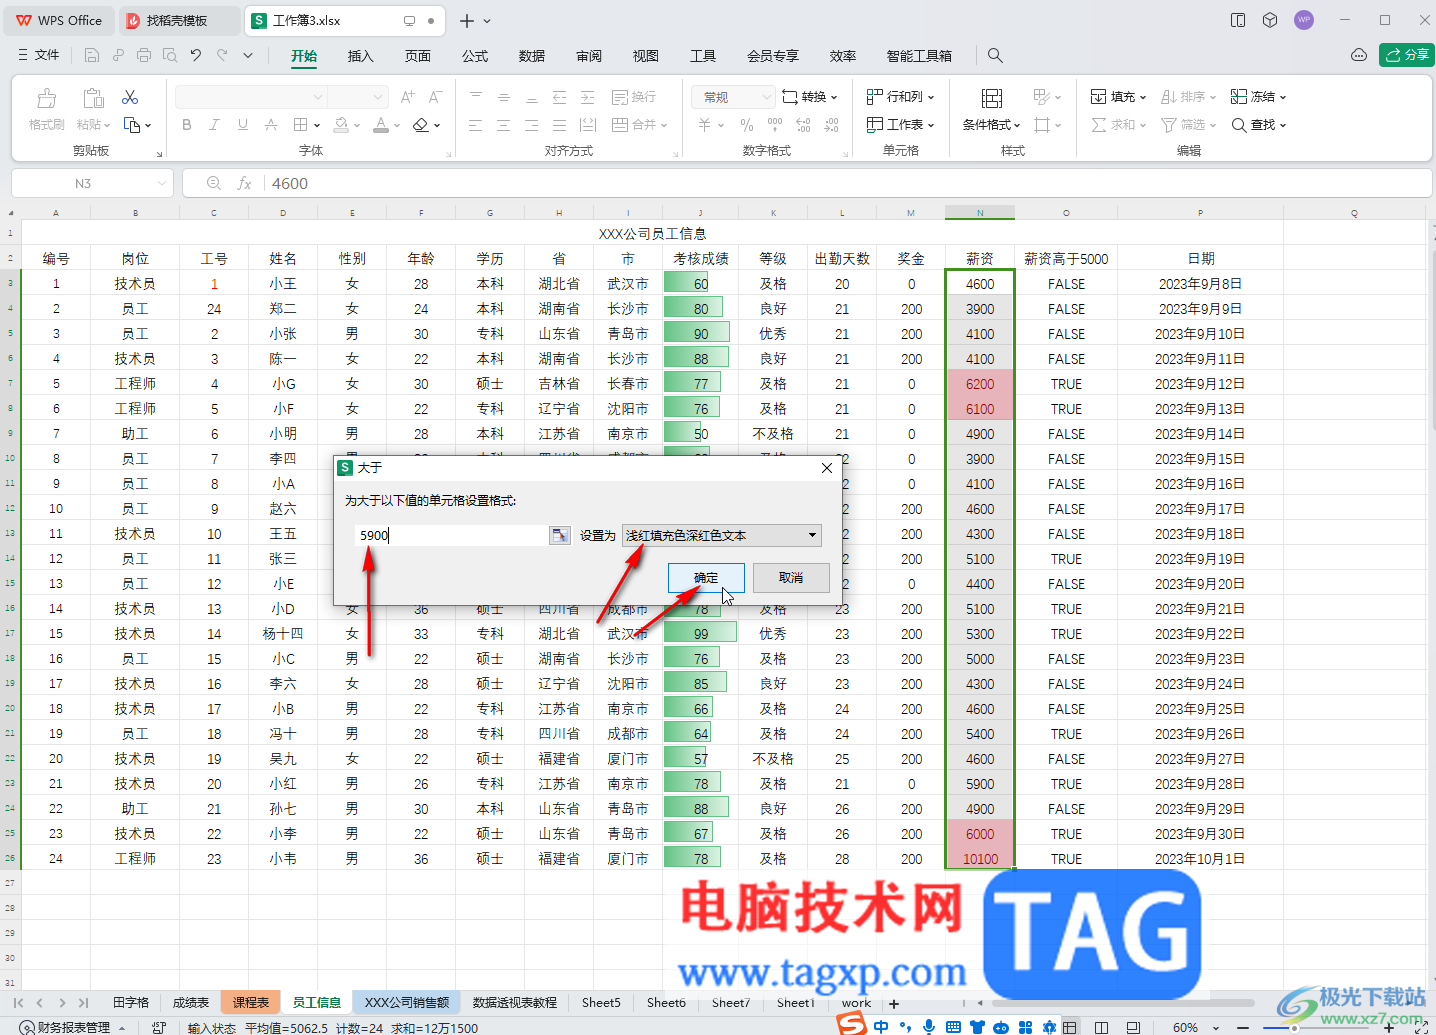Select the cell with salary 10100
This screenshot has height=1035, width=1436.
[980, 859]
